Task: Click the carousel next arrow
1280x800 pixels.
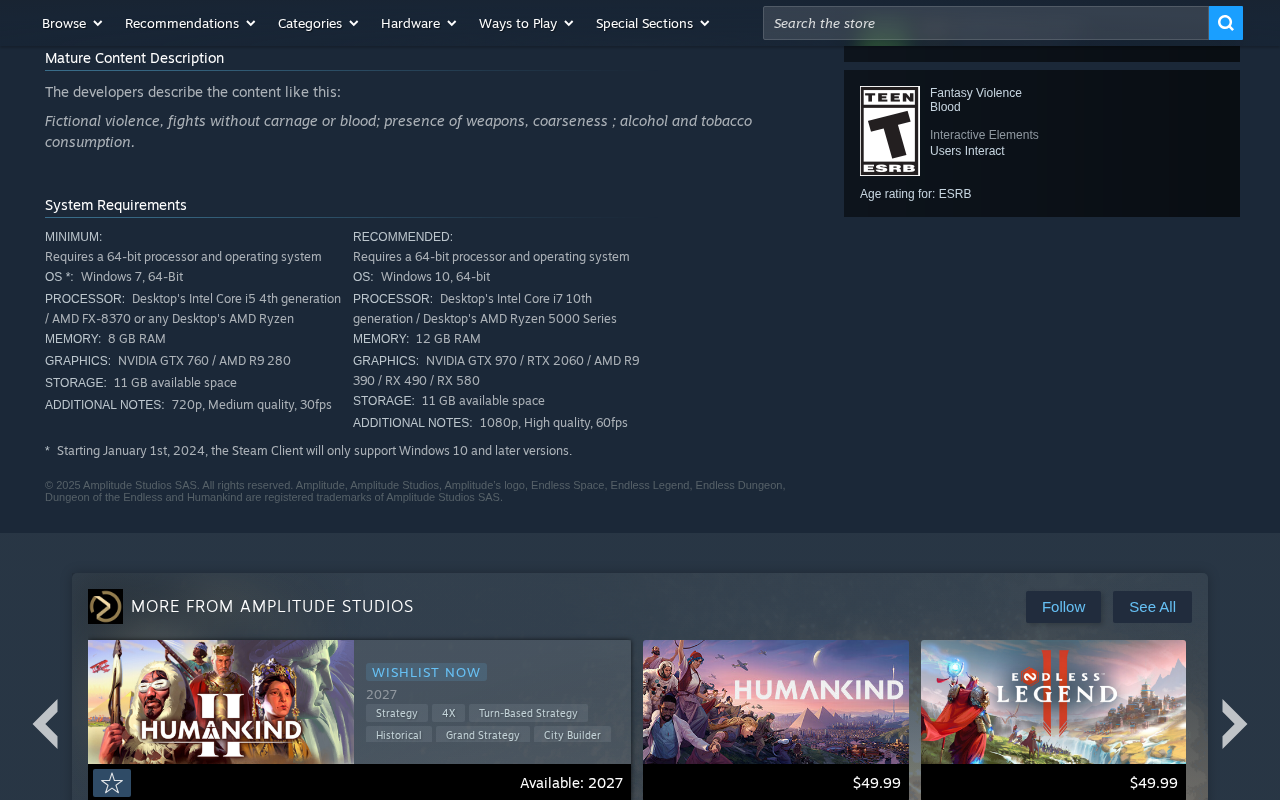Action: click(x=1235, y=724)
